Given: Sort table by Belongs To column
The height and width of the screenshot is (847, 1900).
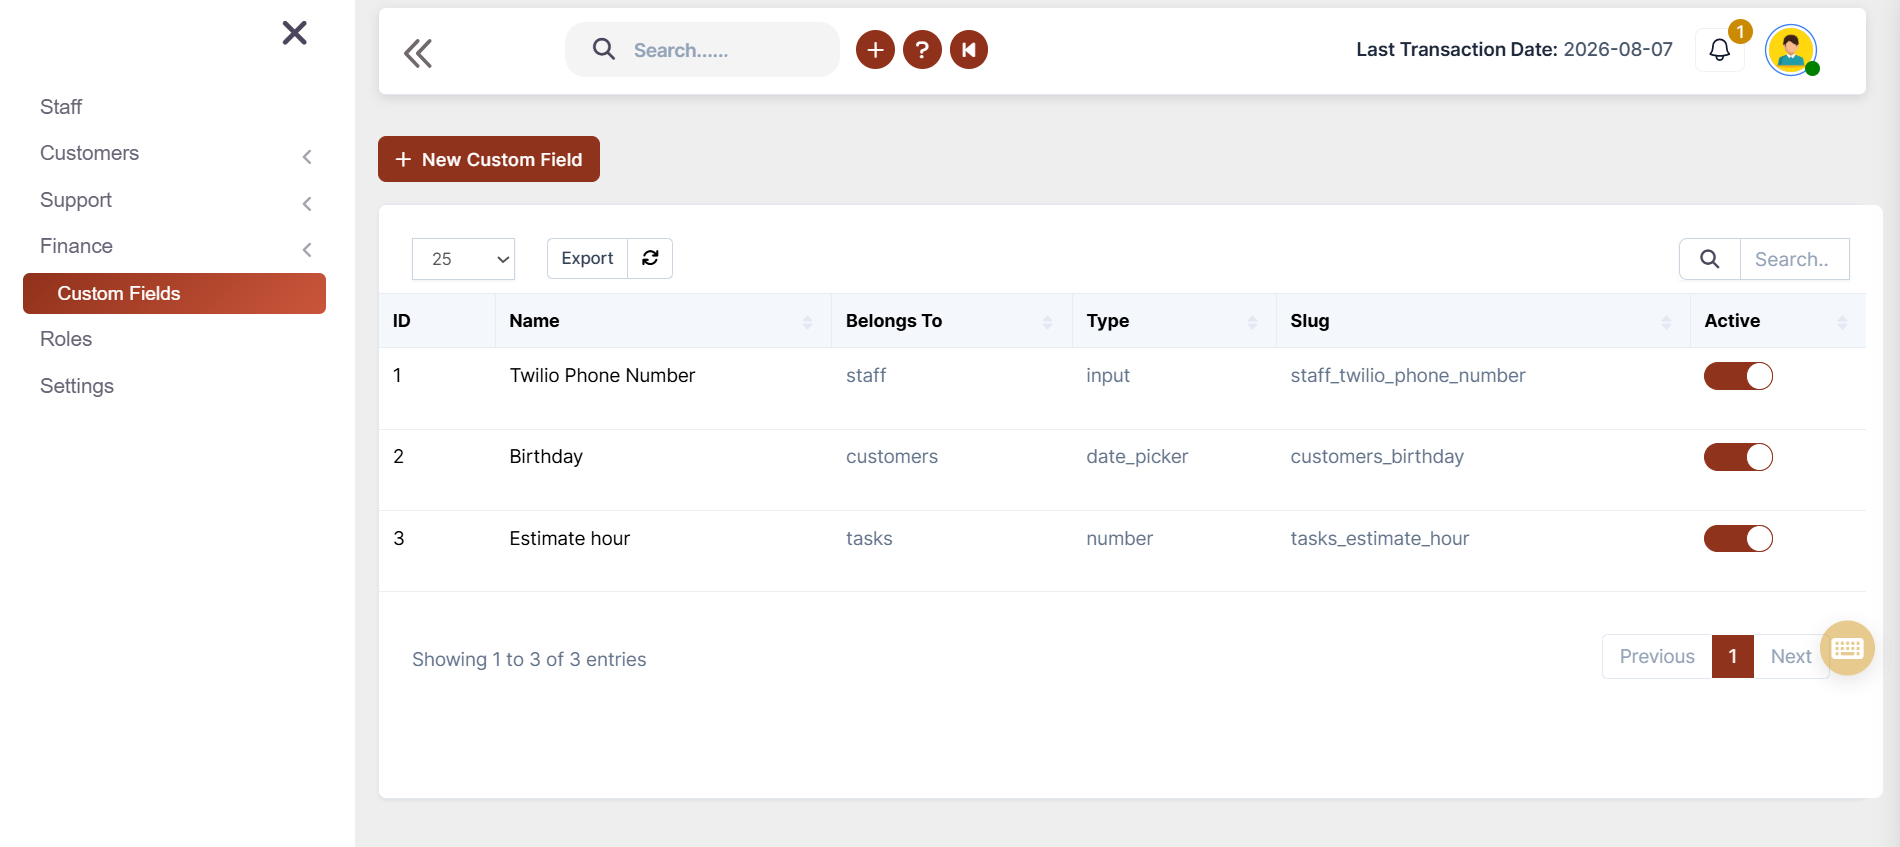Looking at the screenshot, I should pyautogui.click(x=952, y=321).
